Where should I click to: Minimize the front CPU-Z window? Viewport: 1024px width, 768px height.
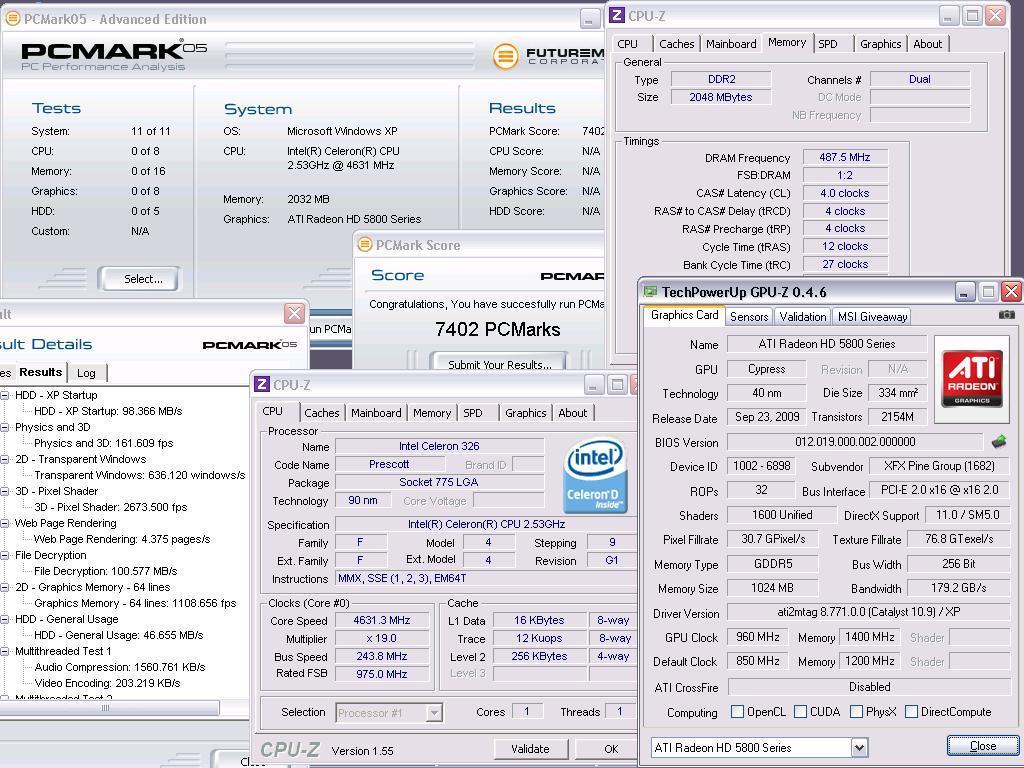594,385
